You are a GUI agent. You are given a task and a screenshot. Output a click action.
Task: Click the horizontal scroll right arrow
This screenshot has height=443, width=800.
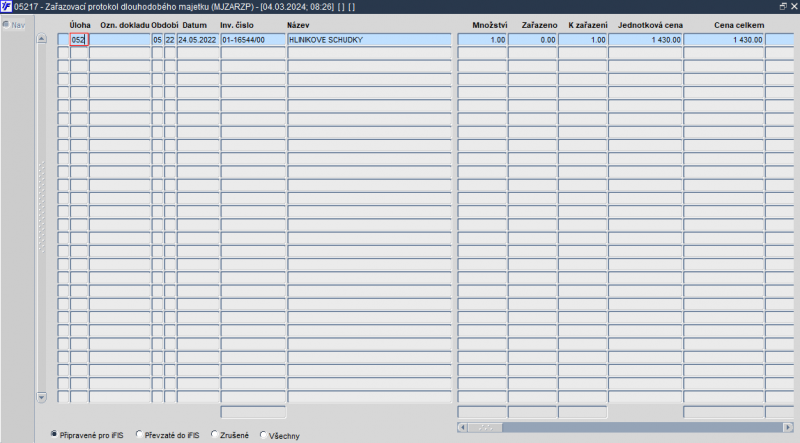[x=788, y=427]
